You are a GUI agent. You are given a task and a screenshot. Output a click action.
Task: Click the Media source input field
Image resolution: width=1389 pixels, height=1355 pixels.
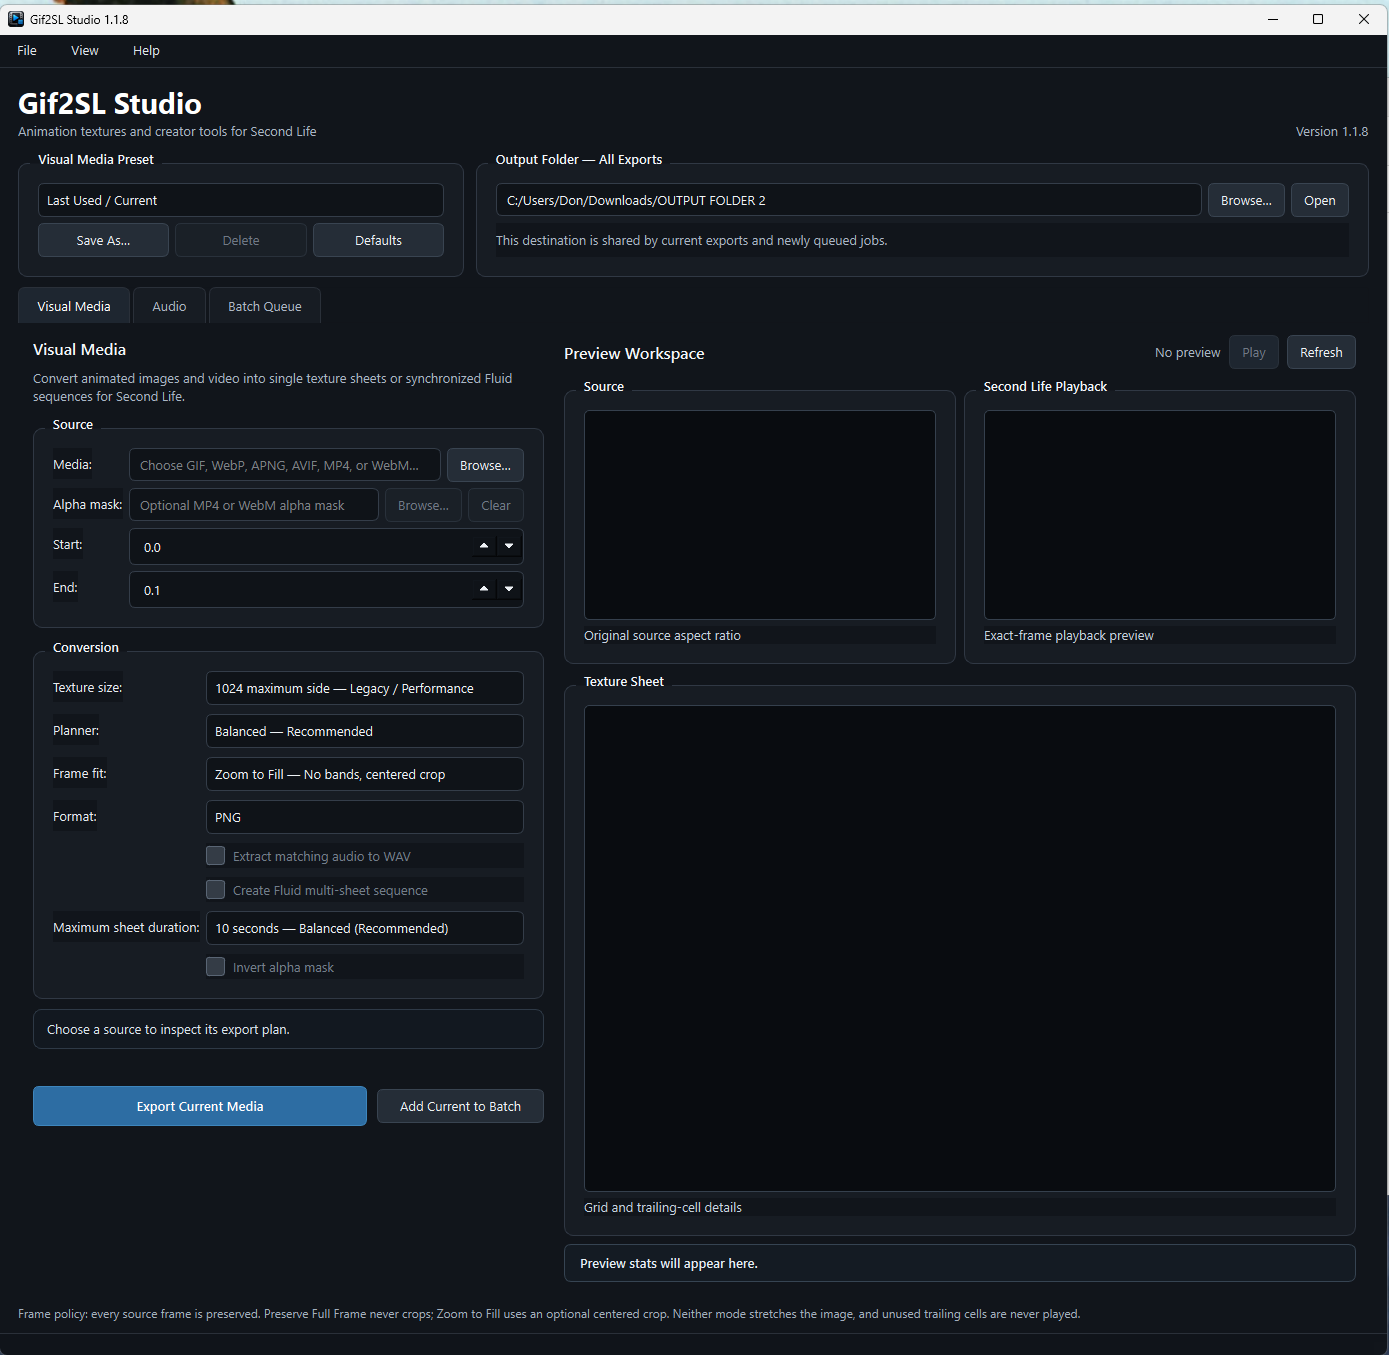285,465
